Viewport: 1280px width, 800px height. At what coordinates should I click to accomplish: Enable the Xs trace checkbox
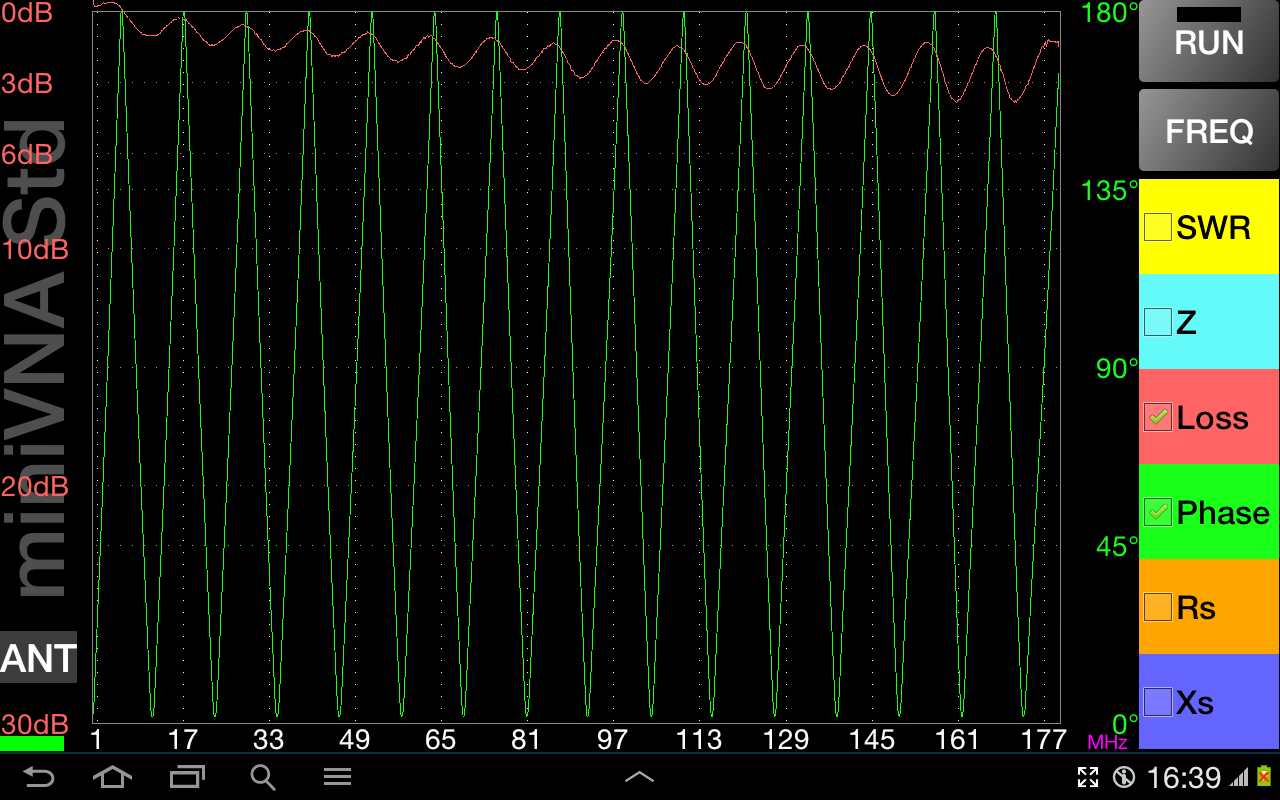point(1157,702)
